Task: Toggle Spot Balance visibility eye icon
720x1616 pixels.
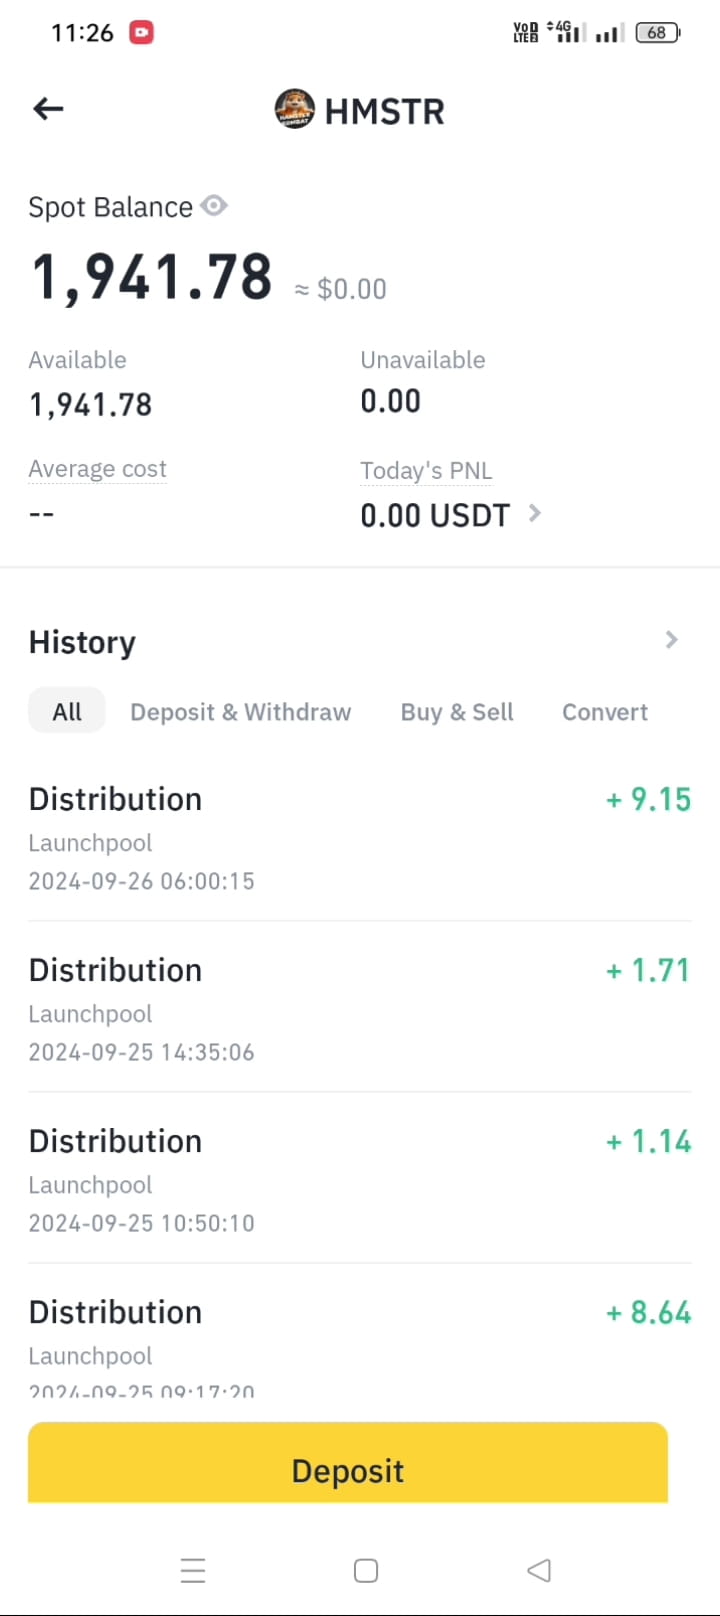Action: [x=214, y=206]
